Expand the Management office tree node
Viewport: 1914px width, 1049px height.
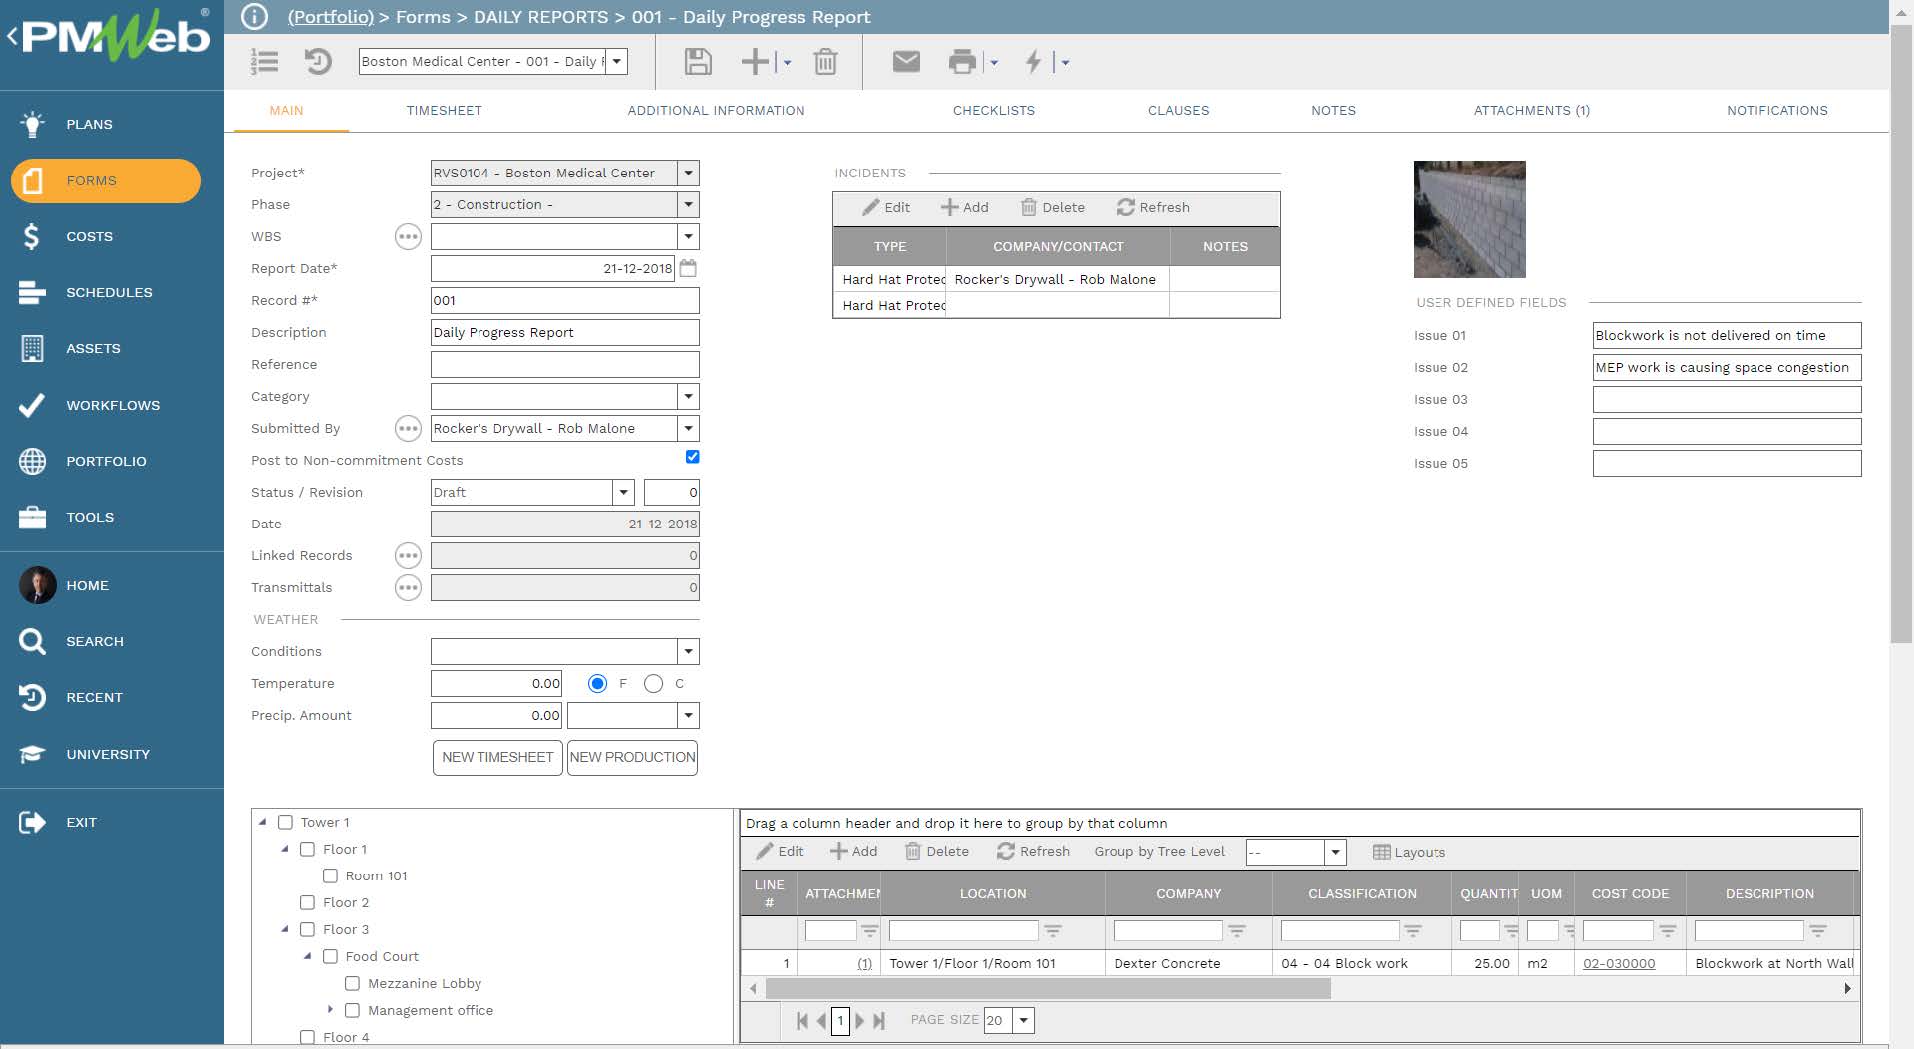coord(331,1010)
